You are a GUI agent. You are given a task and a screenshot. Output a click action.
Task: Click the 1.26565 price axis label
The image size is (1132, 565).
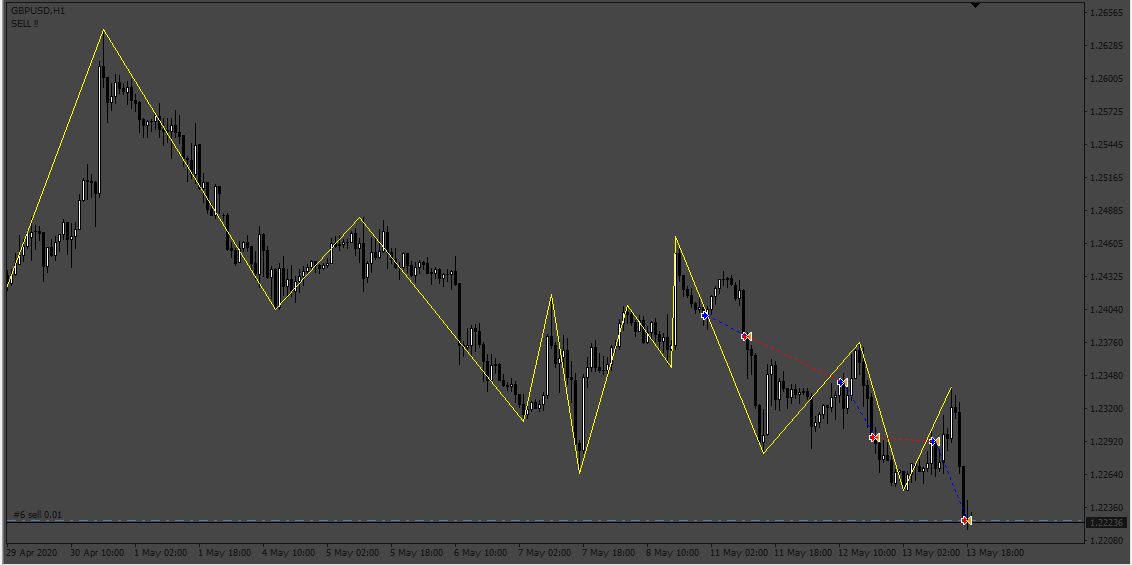1105,12
